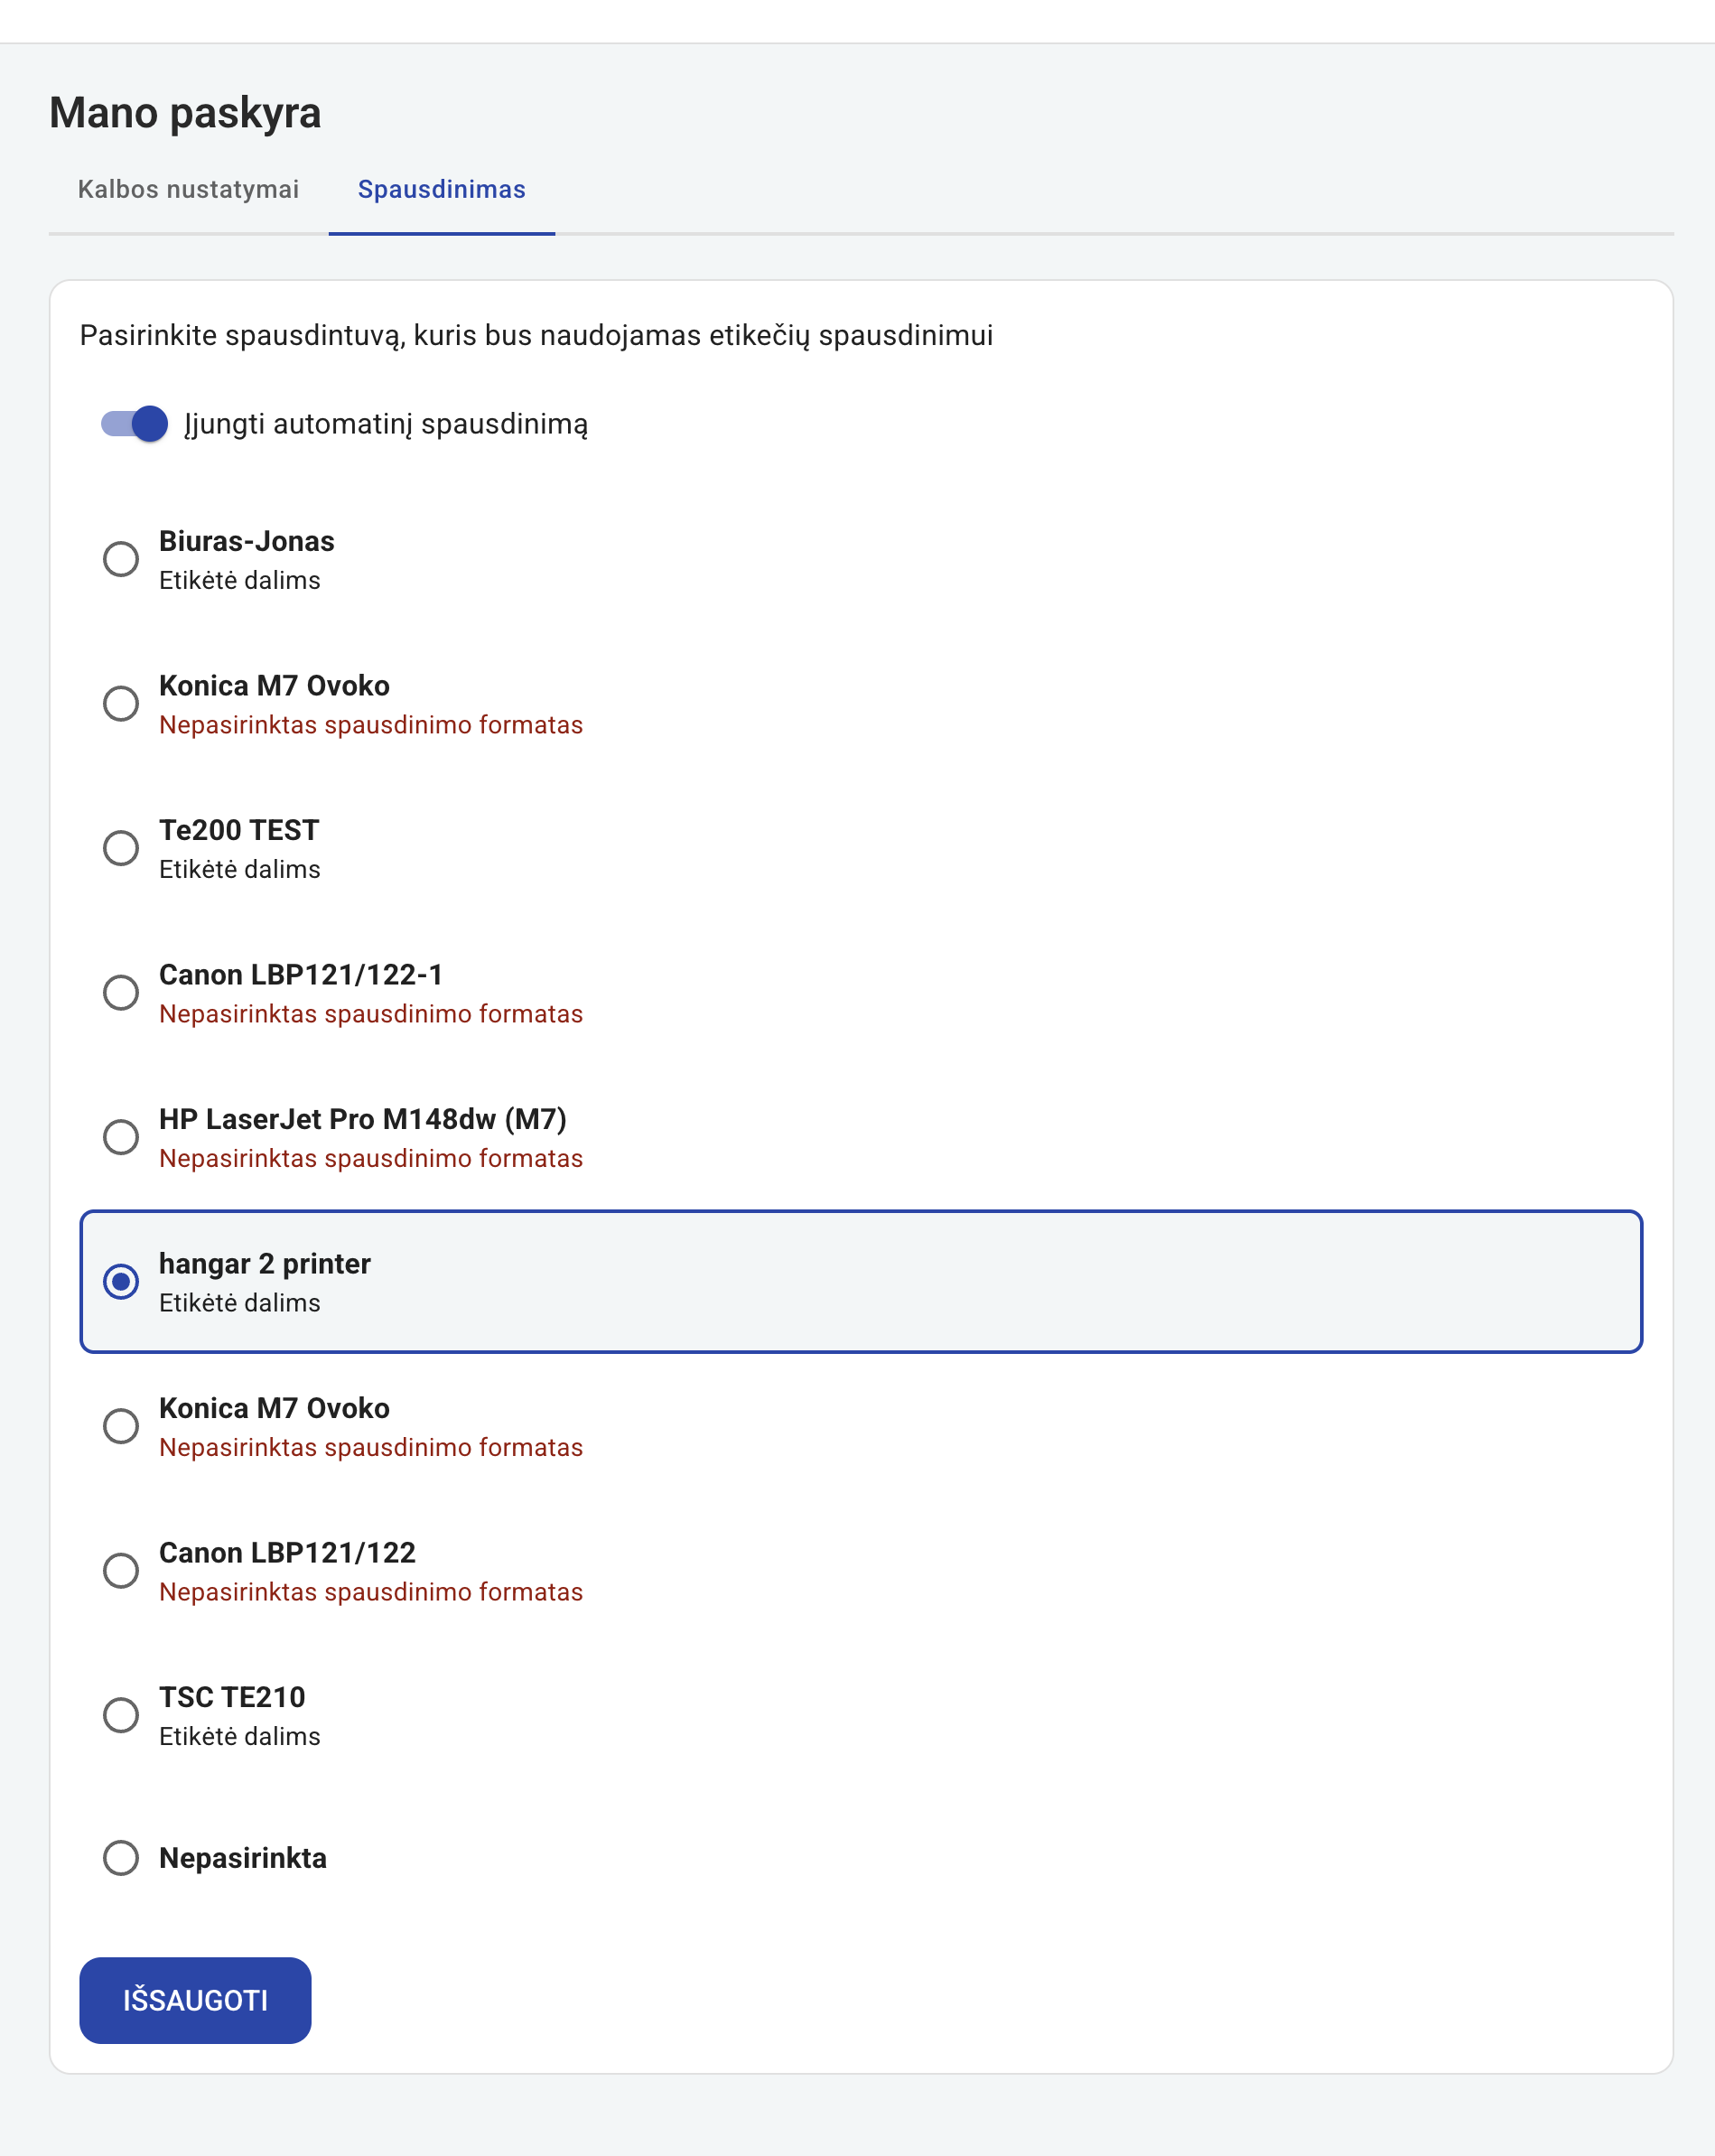Screen dimensions: 1715x2156
Task: Select the Nepasirinkta radio option
Action: (x=121, y=1858)
